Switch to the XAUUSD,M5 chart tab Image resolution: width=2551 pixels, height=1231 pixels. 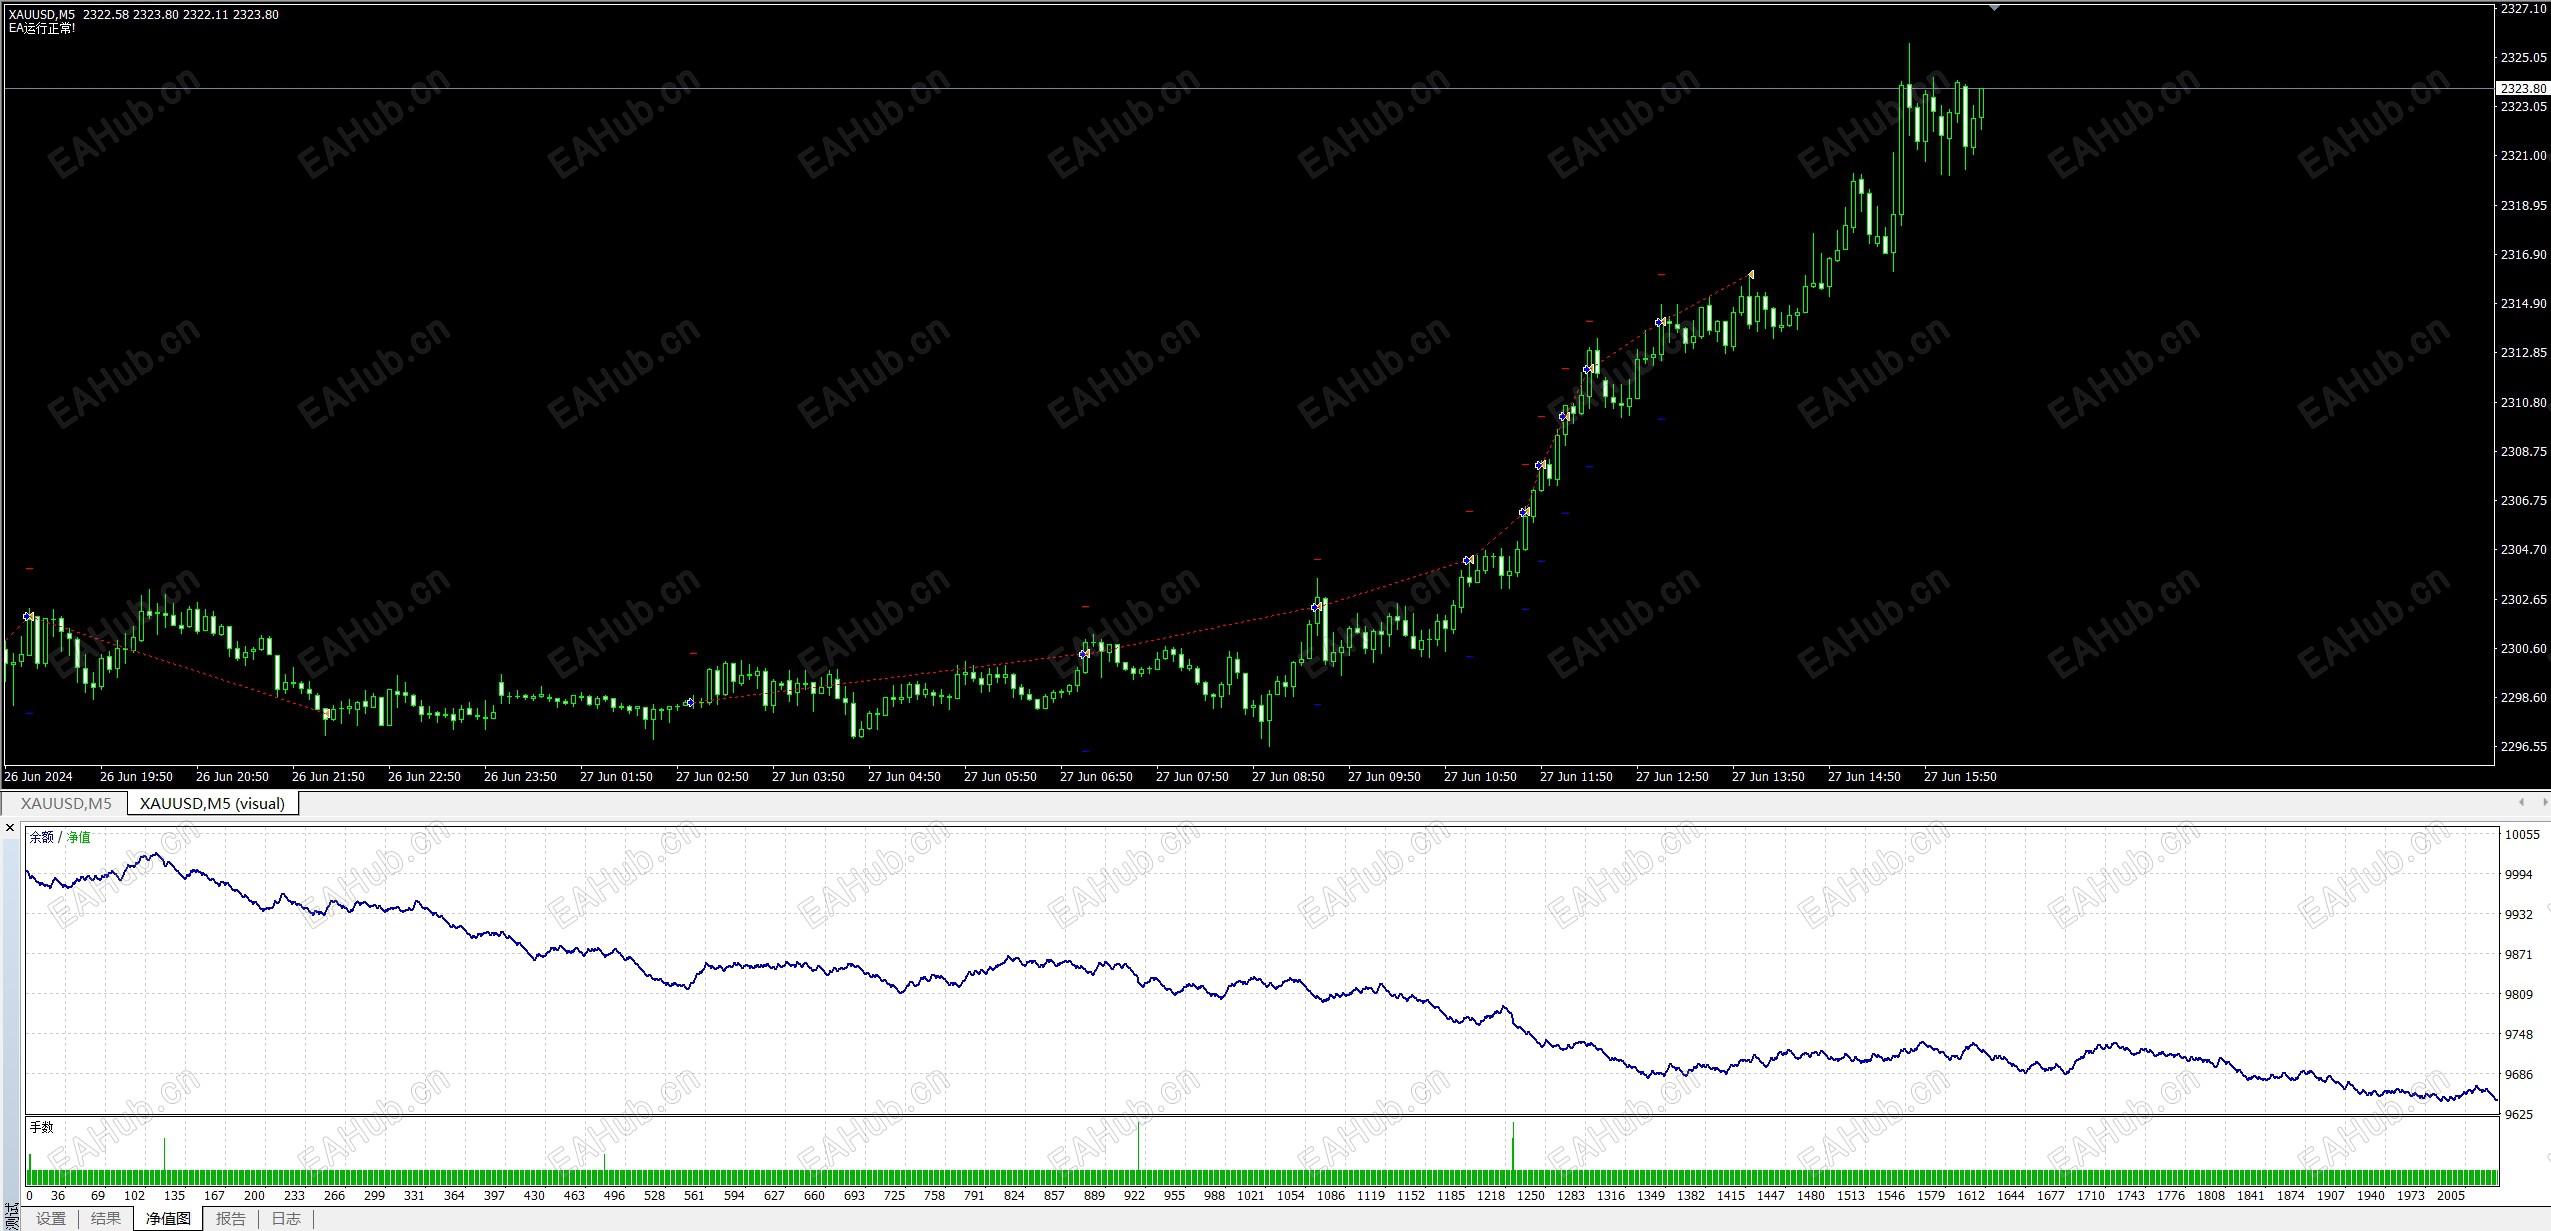[66, 803]
